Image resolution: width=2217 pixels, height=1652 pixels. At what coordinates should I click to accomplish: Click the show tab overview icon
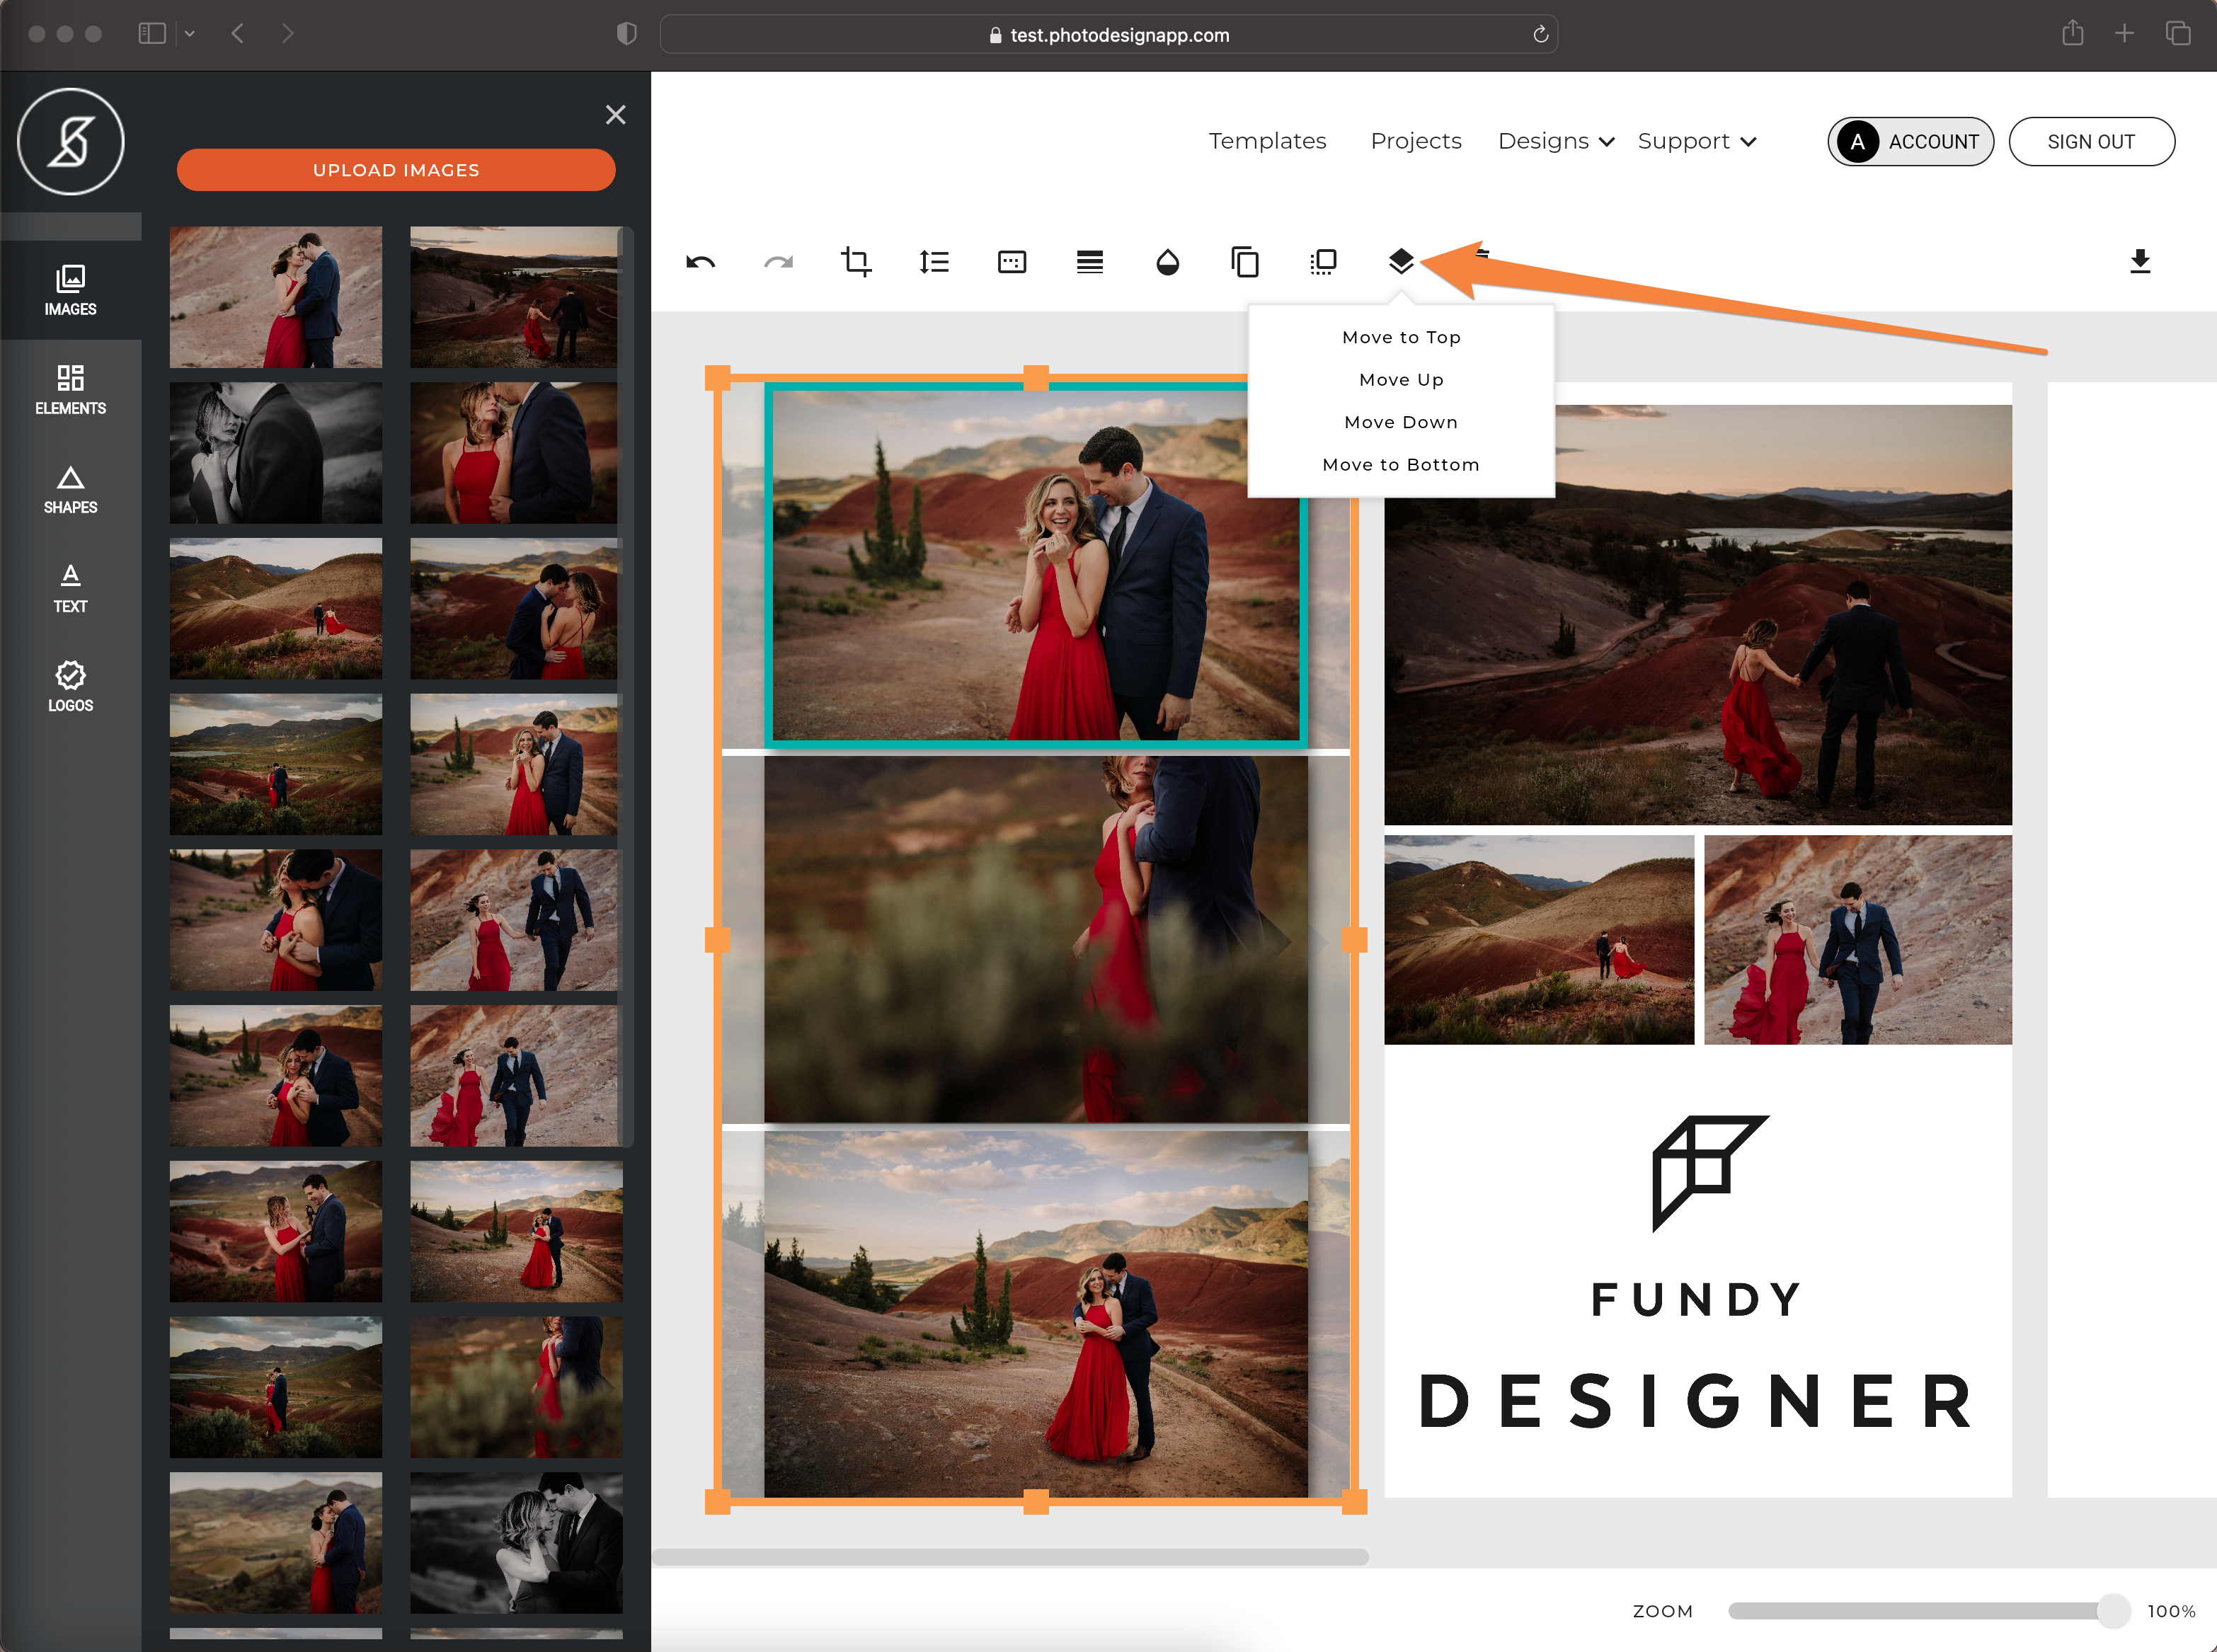2177,34
